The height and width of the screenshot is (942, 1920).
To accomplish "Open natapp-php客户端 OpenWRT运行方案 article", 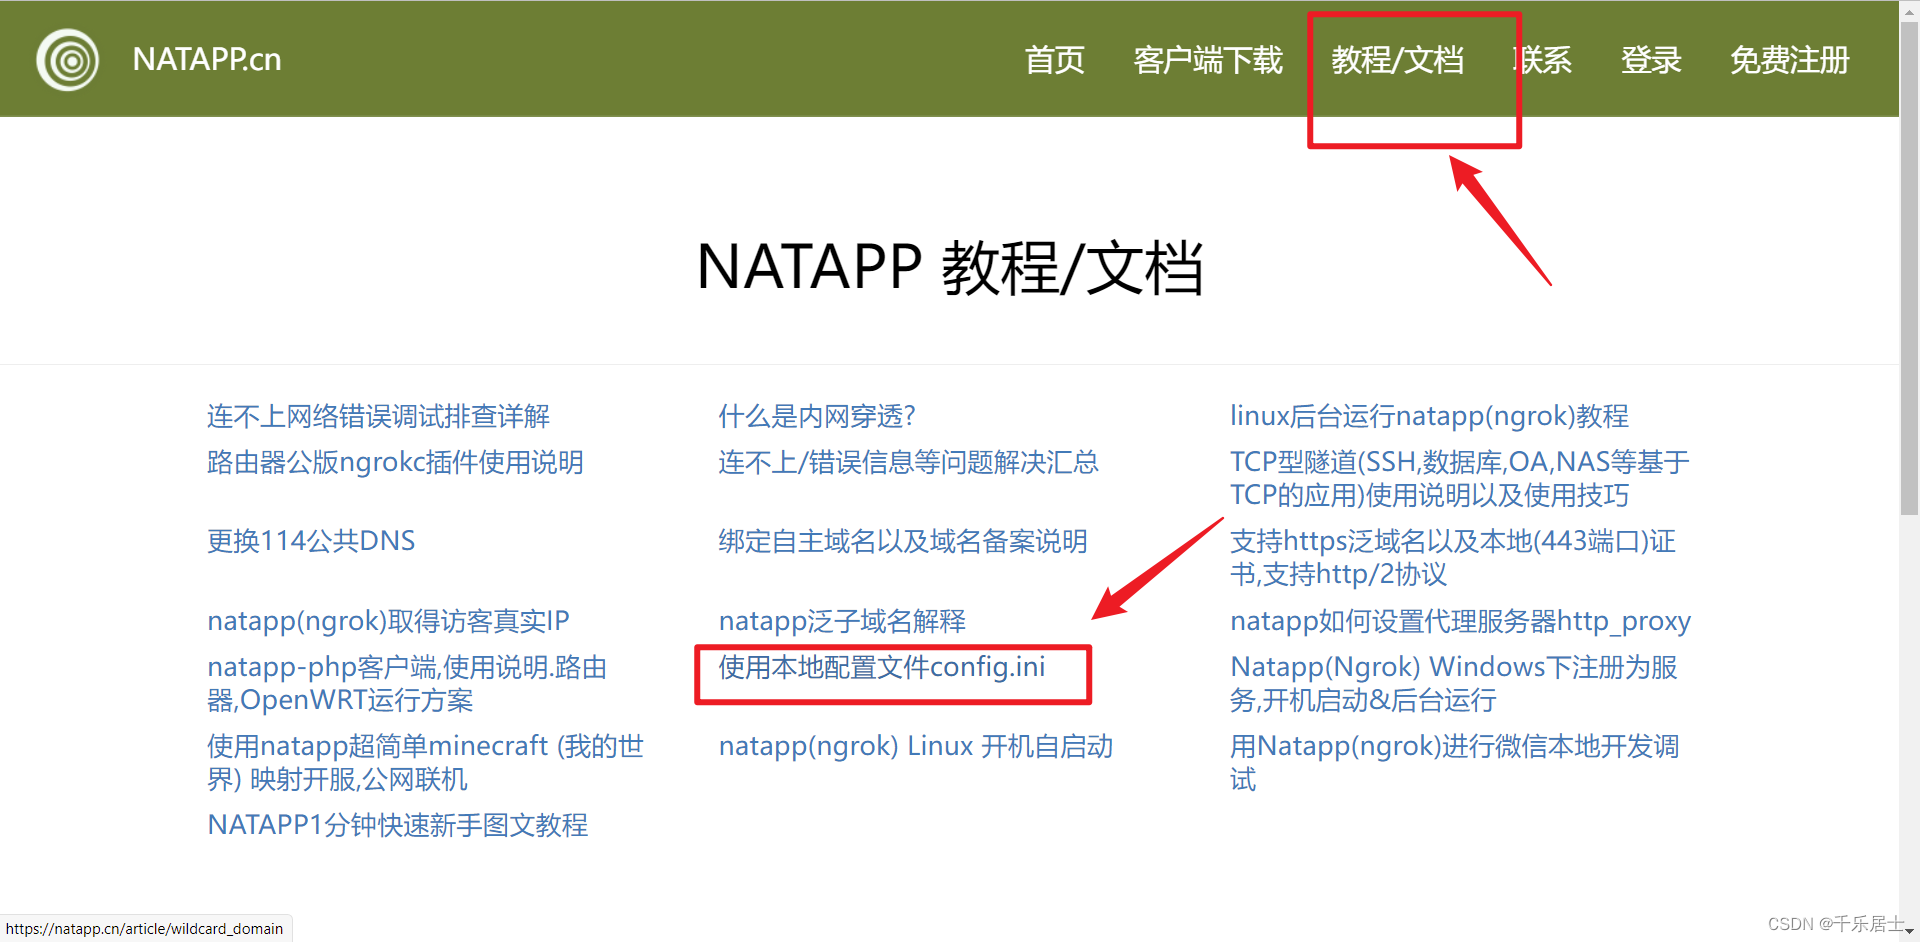I will pyautogui.click(x=407, y=683).
